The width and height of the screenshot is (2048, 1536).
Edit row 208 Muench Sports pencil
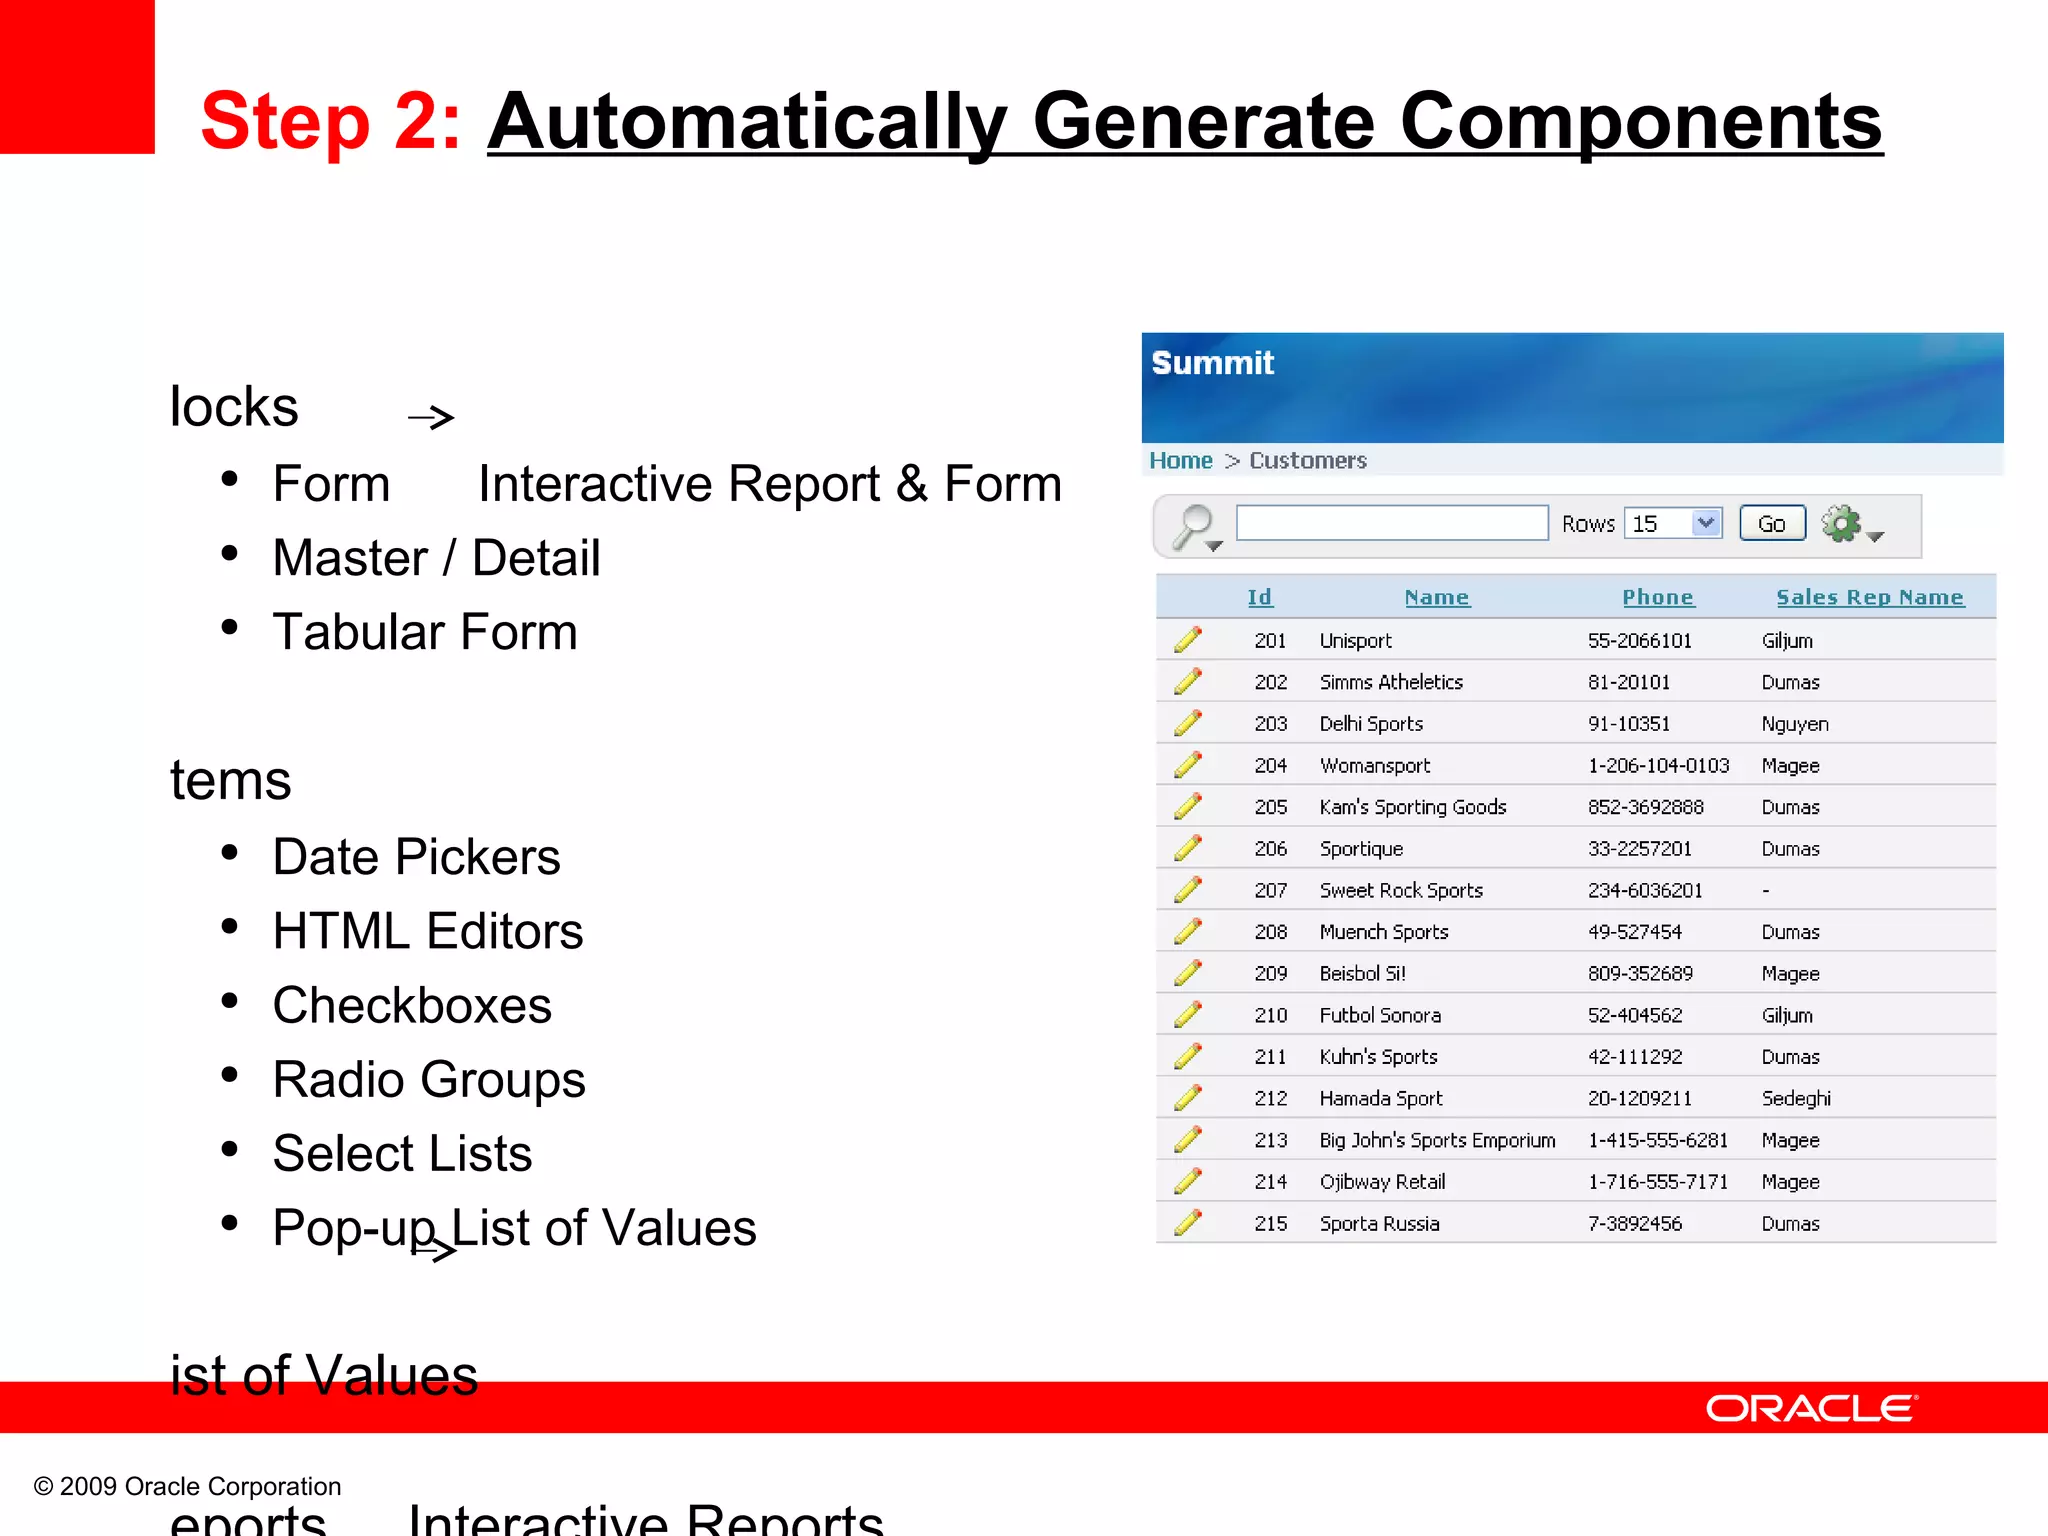[1188, 931]
